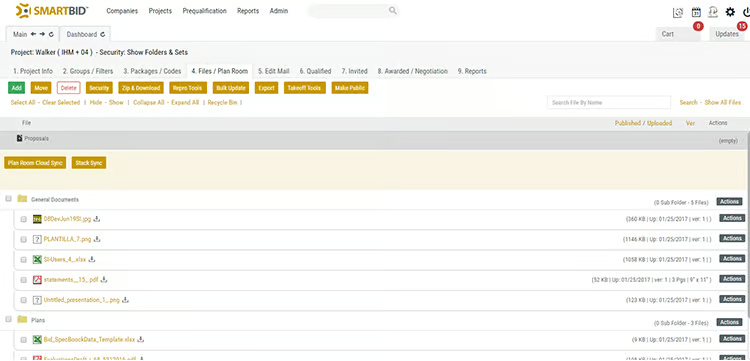Download statements__15_.pdf via its download icon
The width and height of the screenshot is (750, 361).
pos(104,280)
